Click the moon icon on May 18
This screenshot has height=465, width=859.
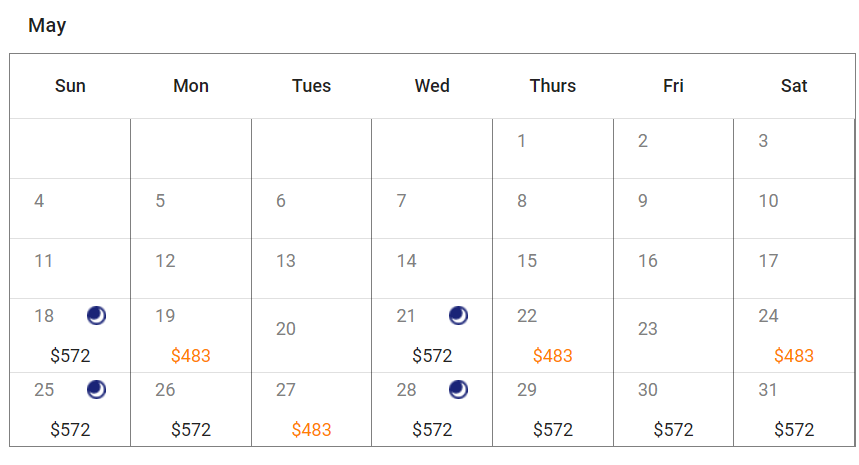tap(96, 316)
